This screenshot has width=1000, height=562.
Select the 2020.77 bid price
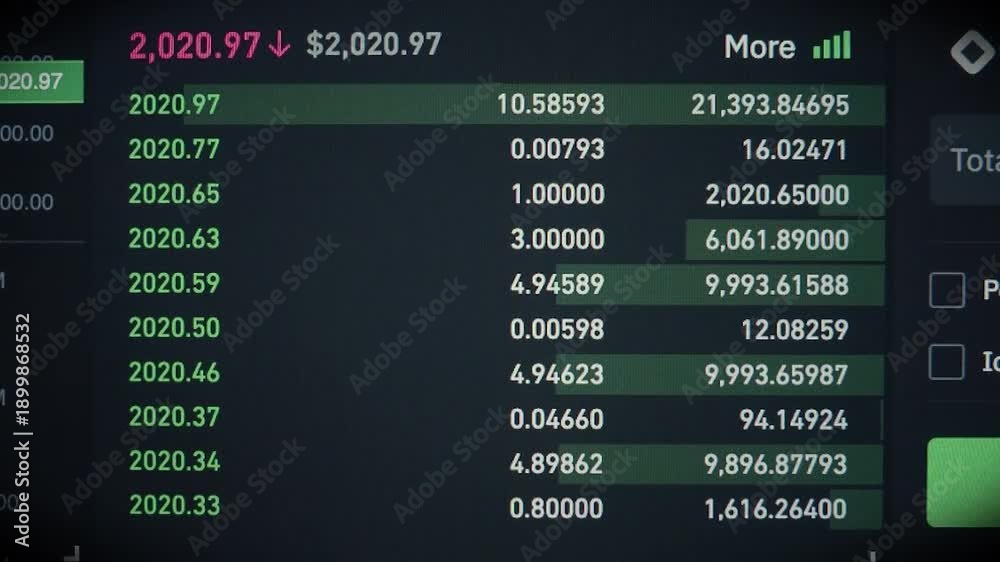(174, 149)
